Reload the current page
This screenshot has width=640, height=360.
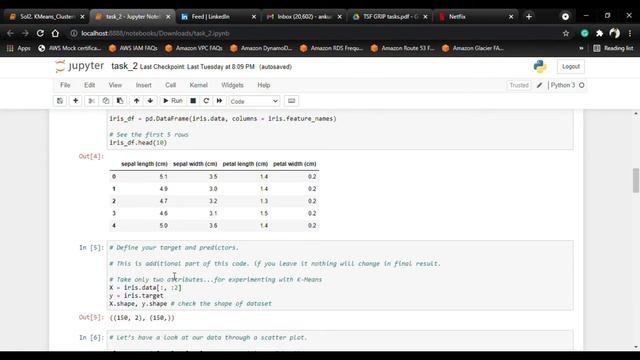(x=40, y=33)
